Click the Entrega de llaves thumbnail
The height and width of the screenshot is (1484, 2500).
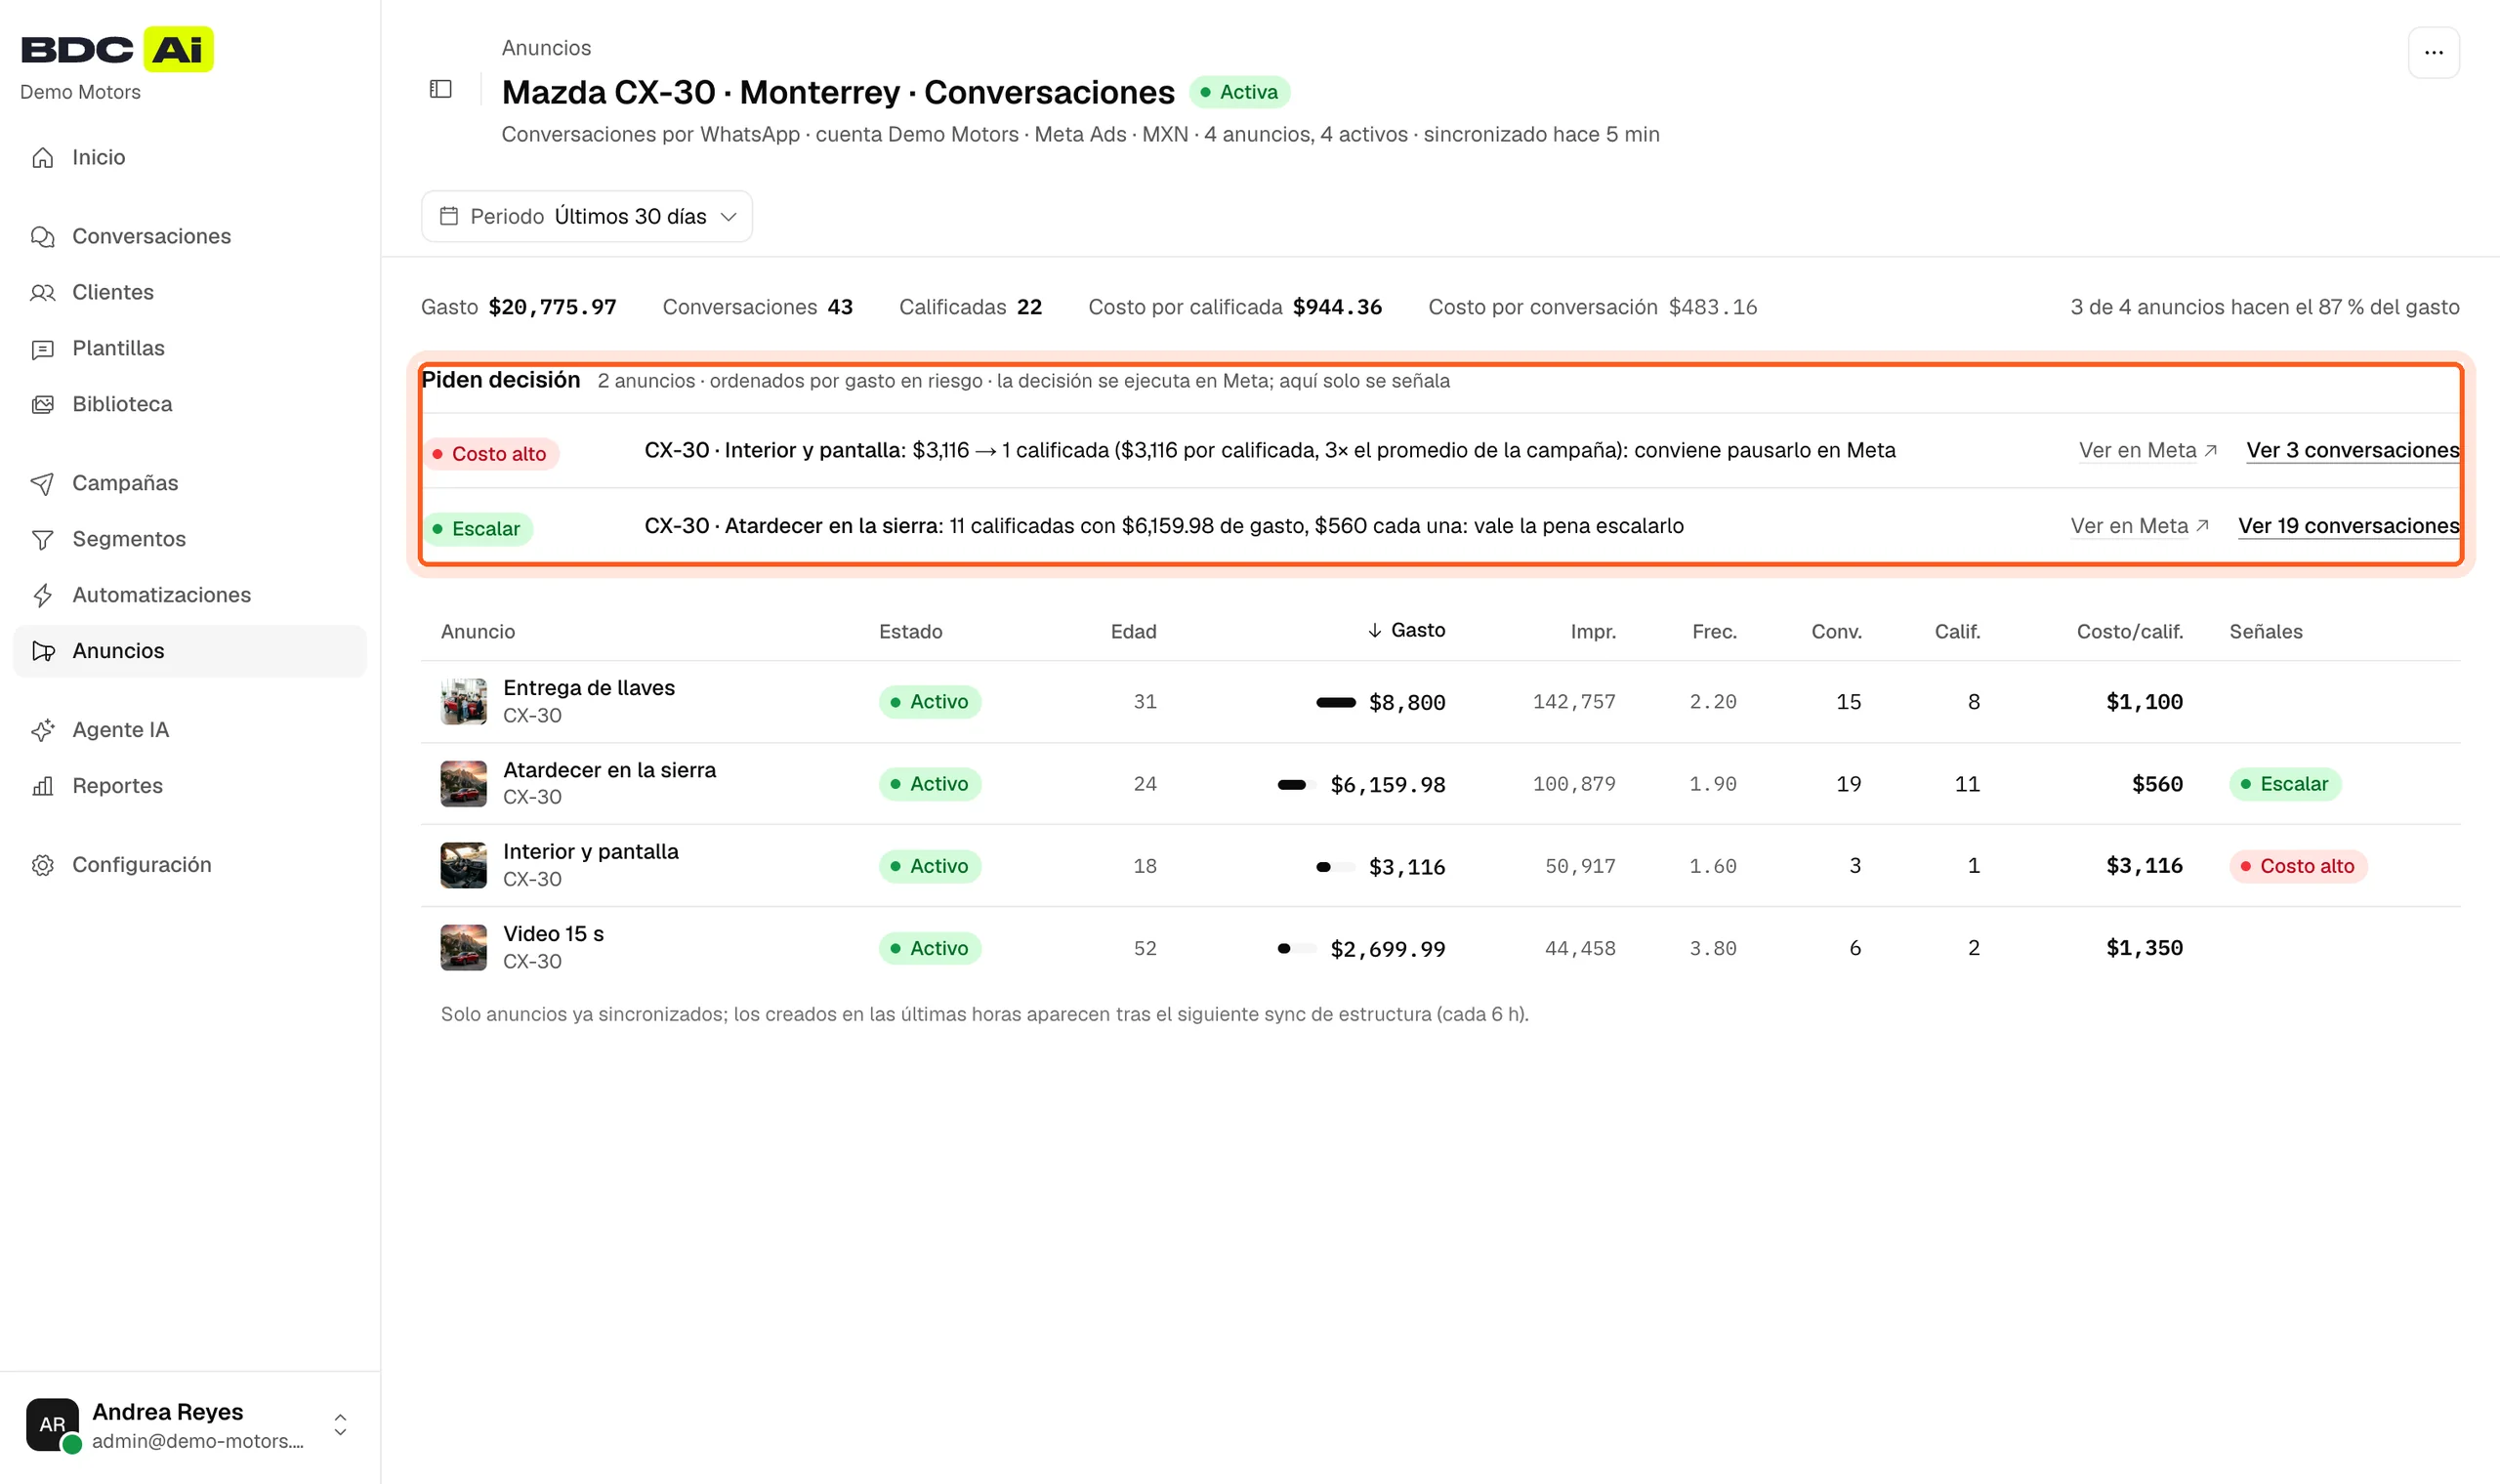[464, 702]
